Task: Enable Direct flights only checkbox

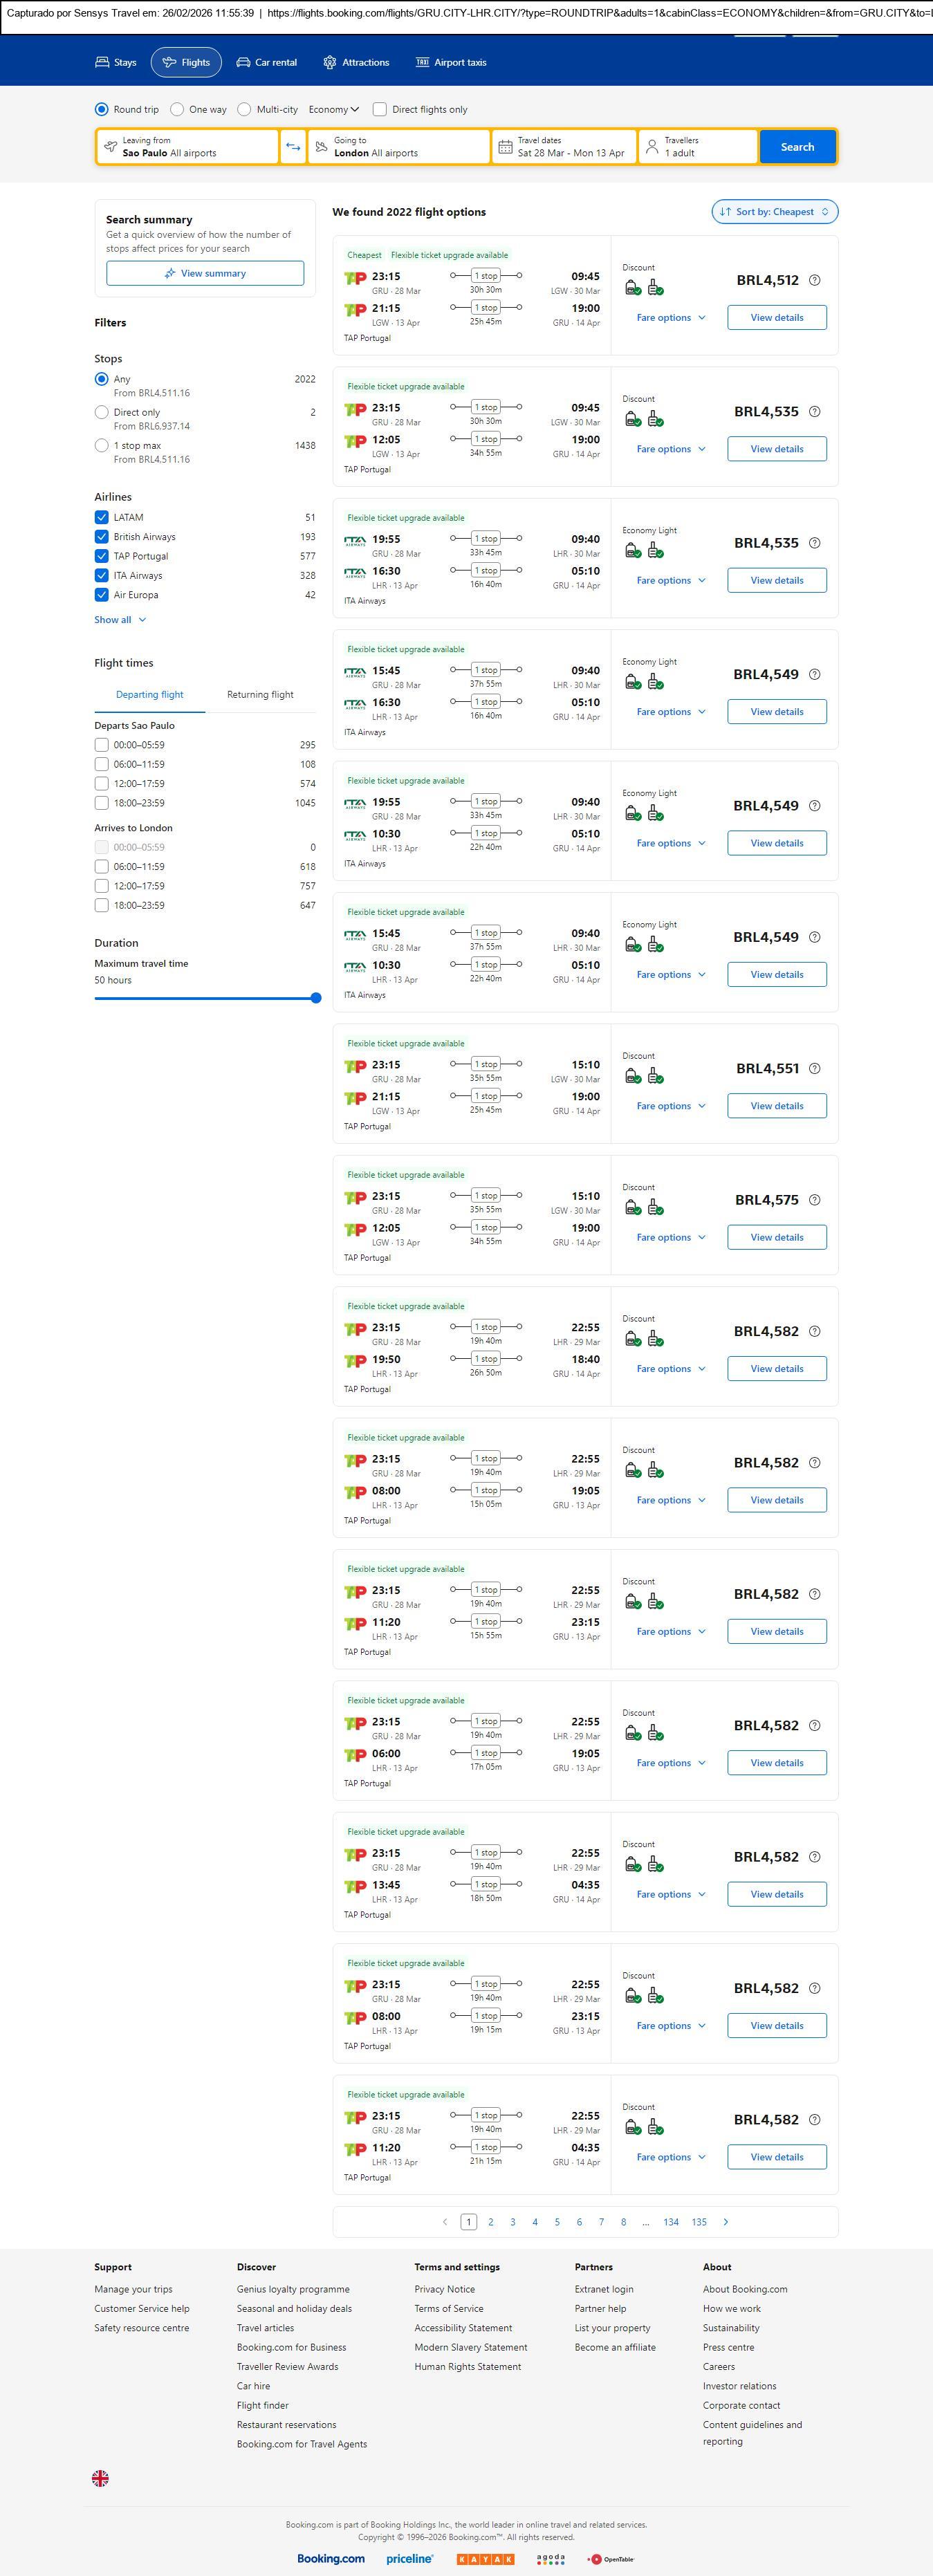Action: (380, 110)
